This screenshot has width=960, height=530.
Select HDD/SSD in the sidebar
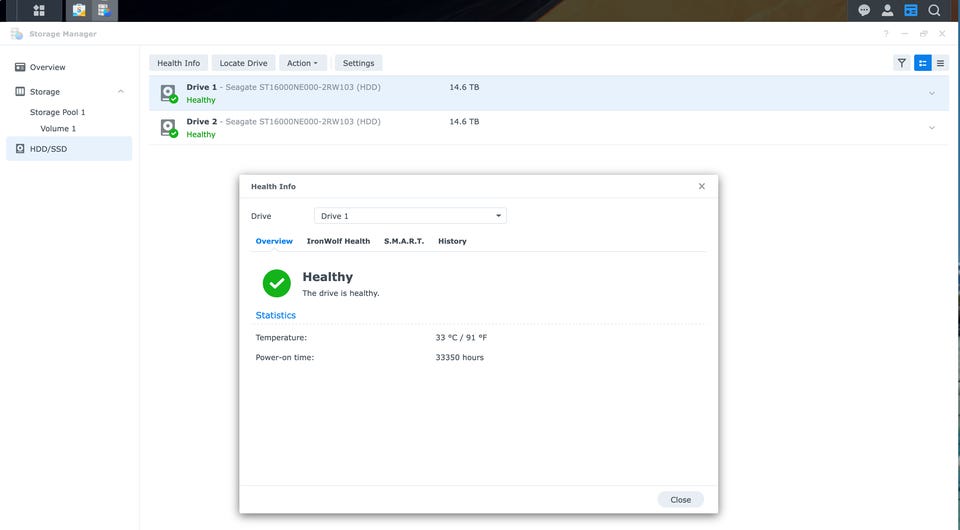[x=69, y=149]
